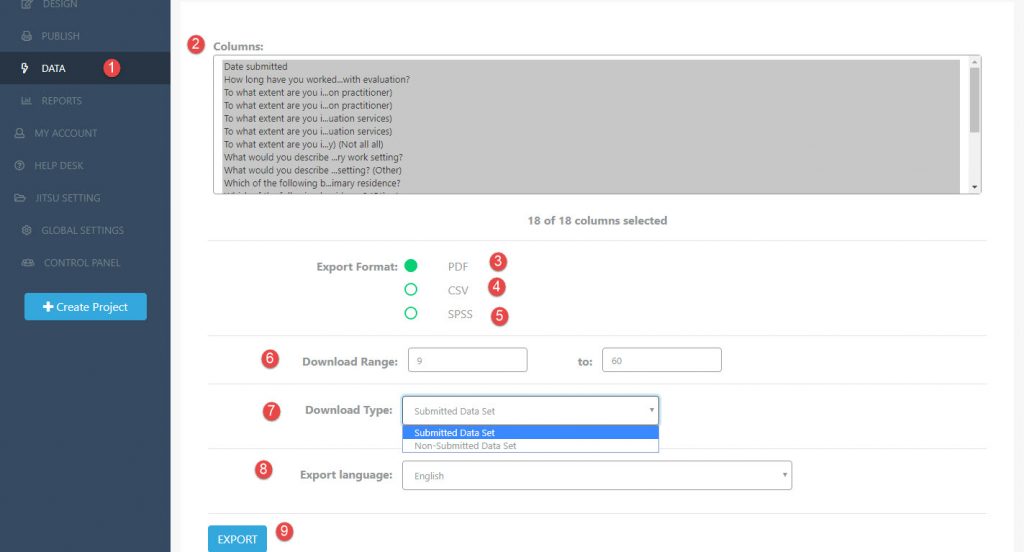Click the Columns list scrollbar down arrow
The height and width of the screenshot is (552, 1024).
click(x=974, y=187)
